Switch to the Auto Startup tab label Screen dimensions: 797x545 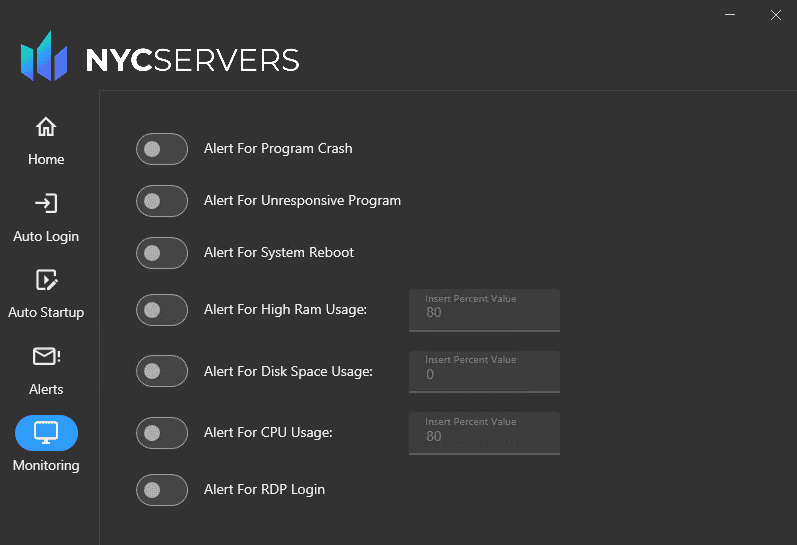click(x=46, y=312)
